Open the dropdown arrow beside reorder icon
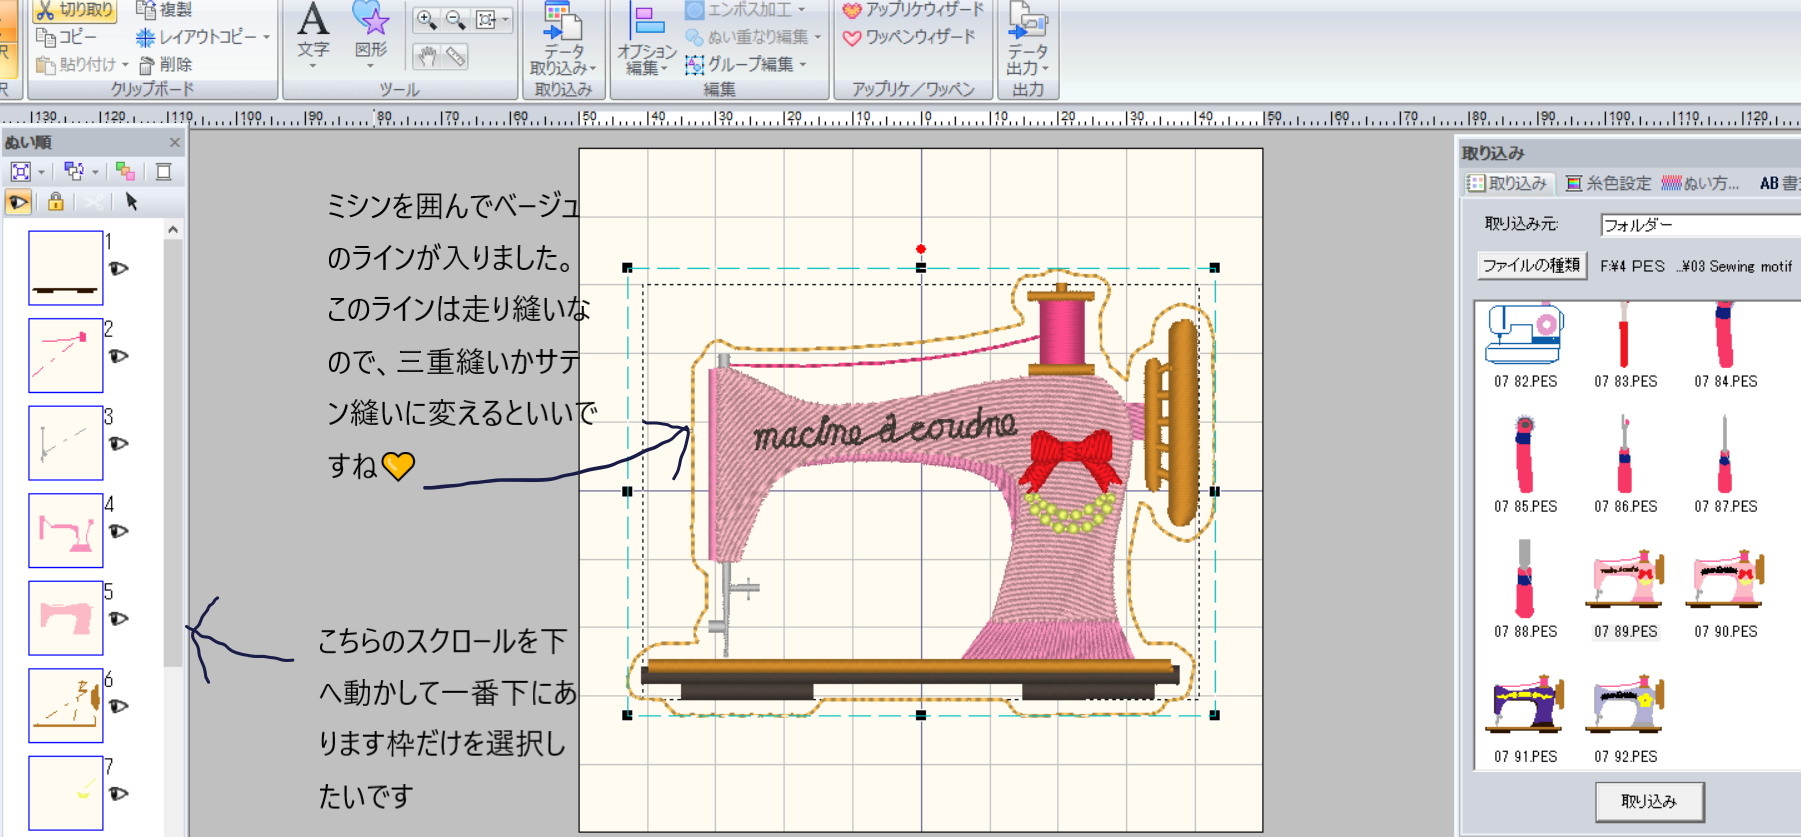The width and height of the screenshot is (1801, 837). click(95, 172)
